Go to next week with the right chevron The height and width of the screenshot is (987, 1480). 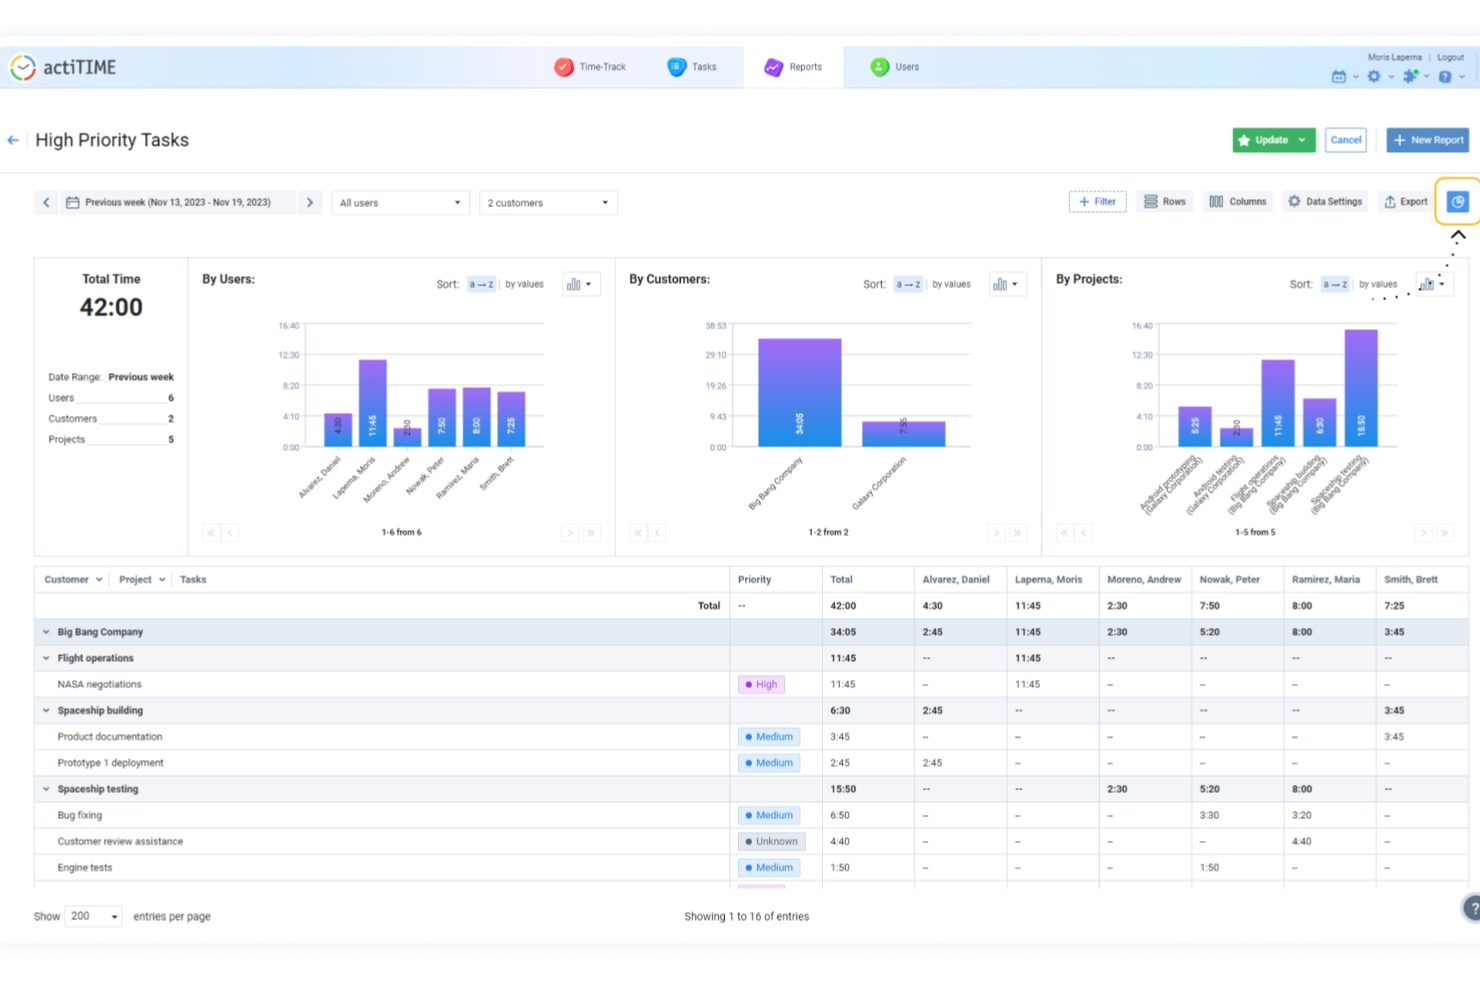(310, 203)
